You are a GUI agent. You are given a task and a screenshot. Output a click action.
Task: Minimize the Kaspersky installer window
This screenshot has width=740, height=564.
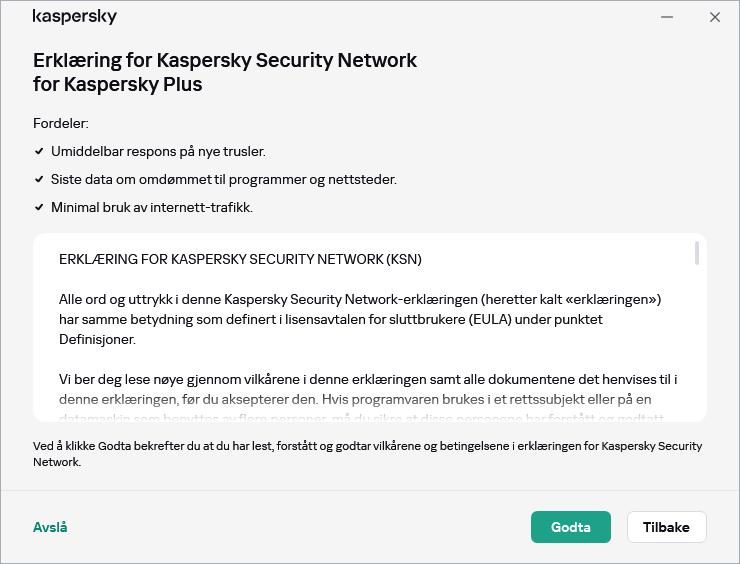(667, 17)
